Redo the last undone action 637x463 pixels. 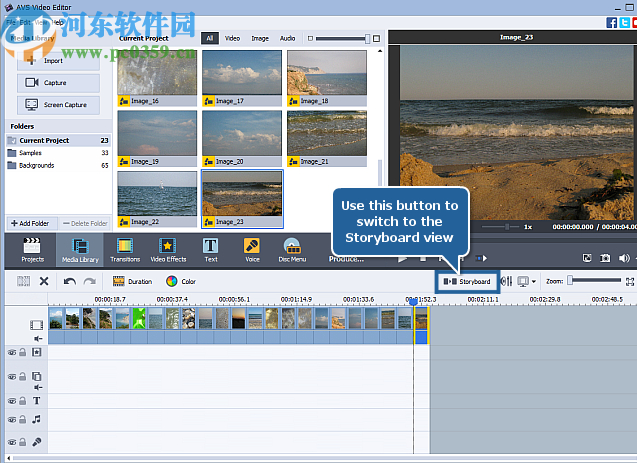89,281
